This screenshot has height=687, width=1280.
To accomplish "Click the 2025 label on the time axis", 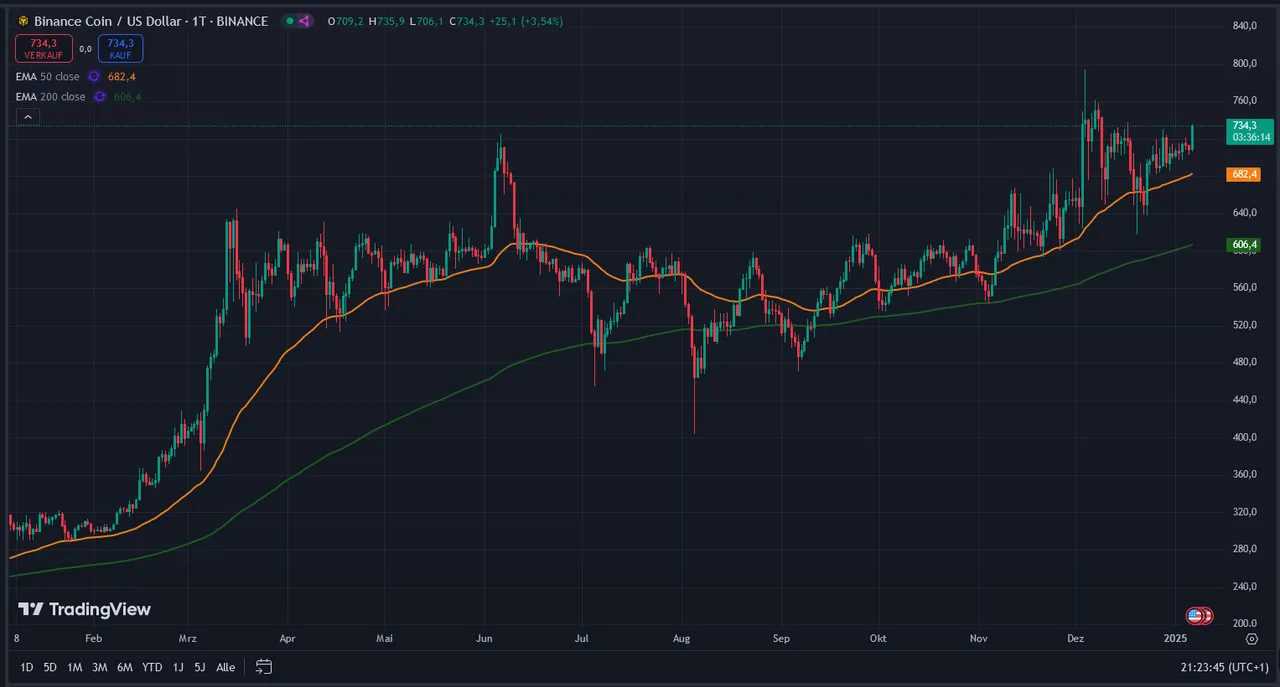I will point(1174,637).
